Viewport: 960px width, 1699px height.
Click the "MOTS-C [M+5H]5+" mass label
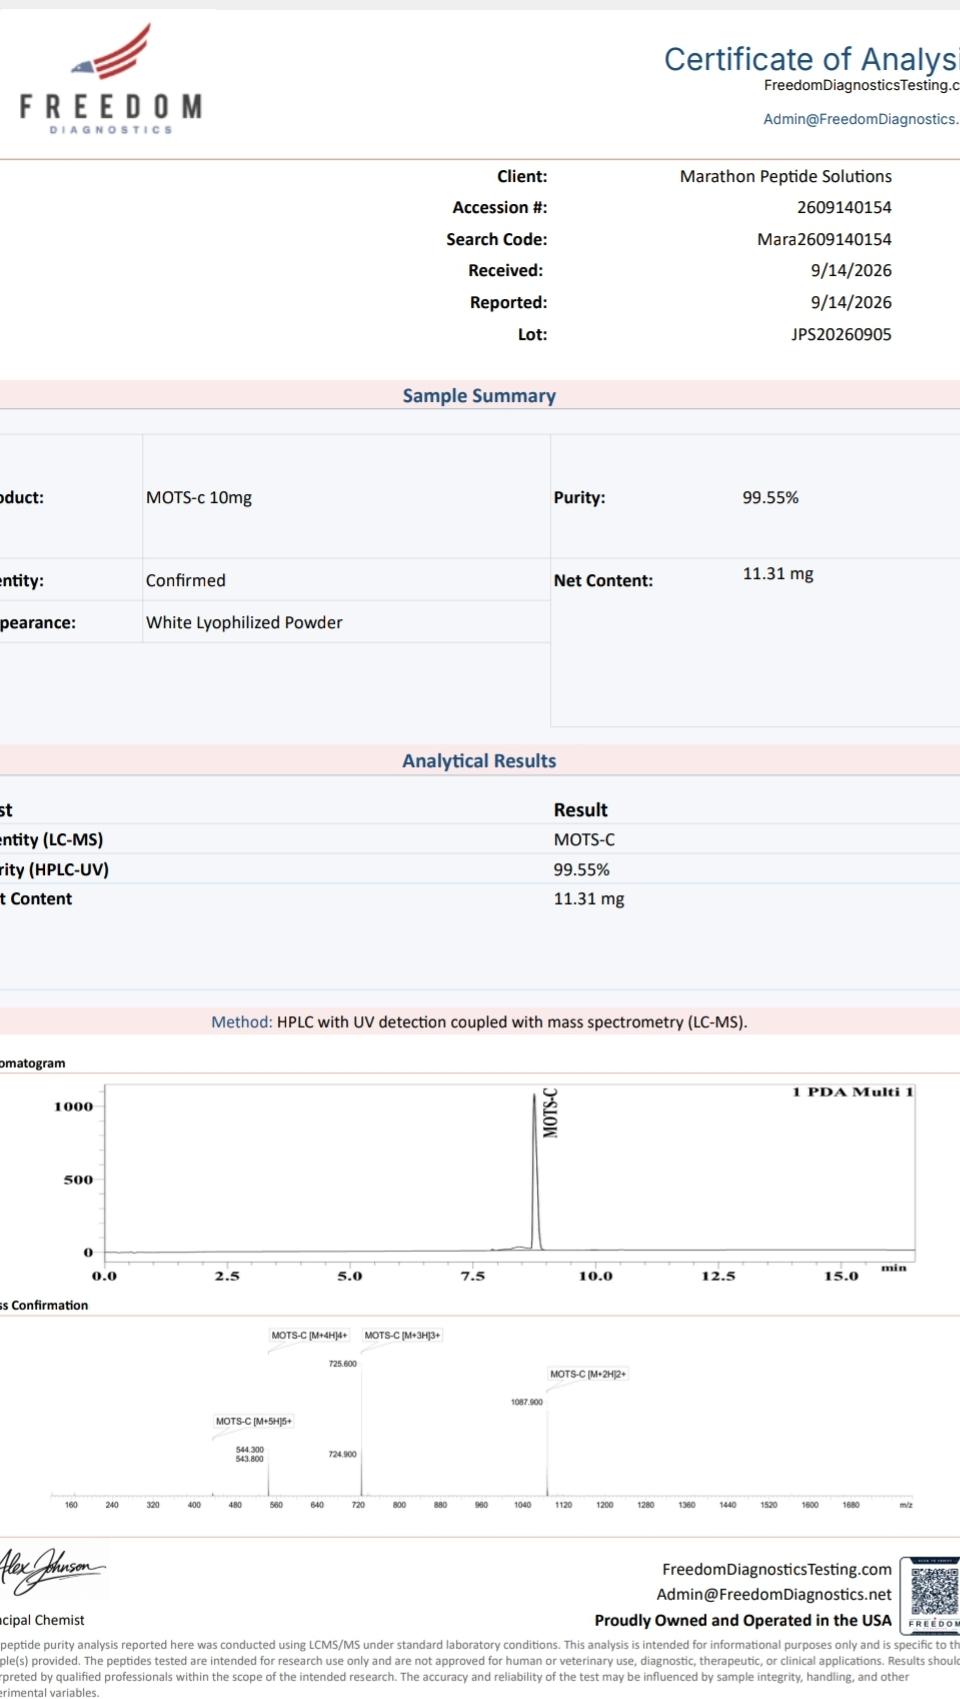tap(254, 1421)
